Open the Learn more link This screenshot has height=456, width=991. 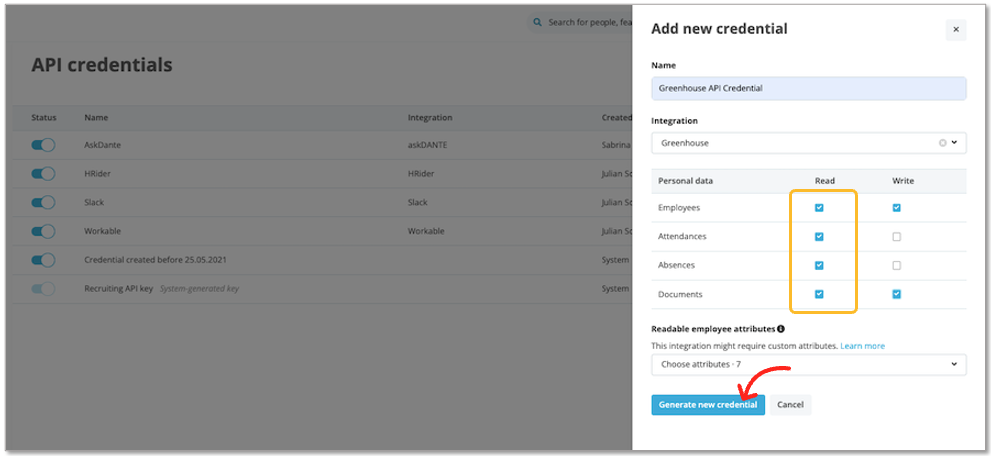[862, 346]
